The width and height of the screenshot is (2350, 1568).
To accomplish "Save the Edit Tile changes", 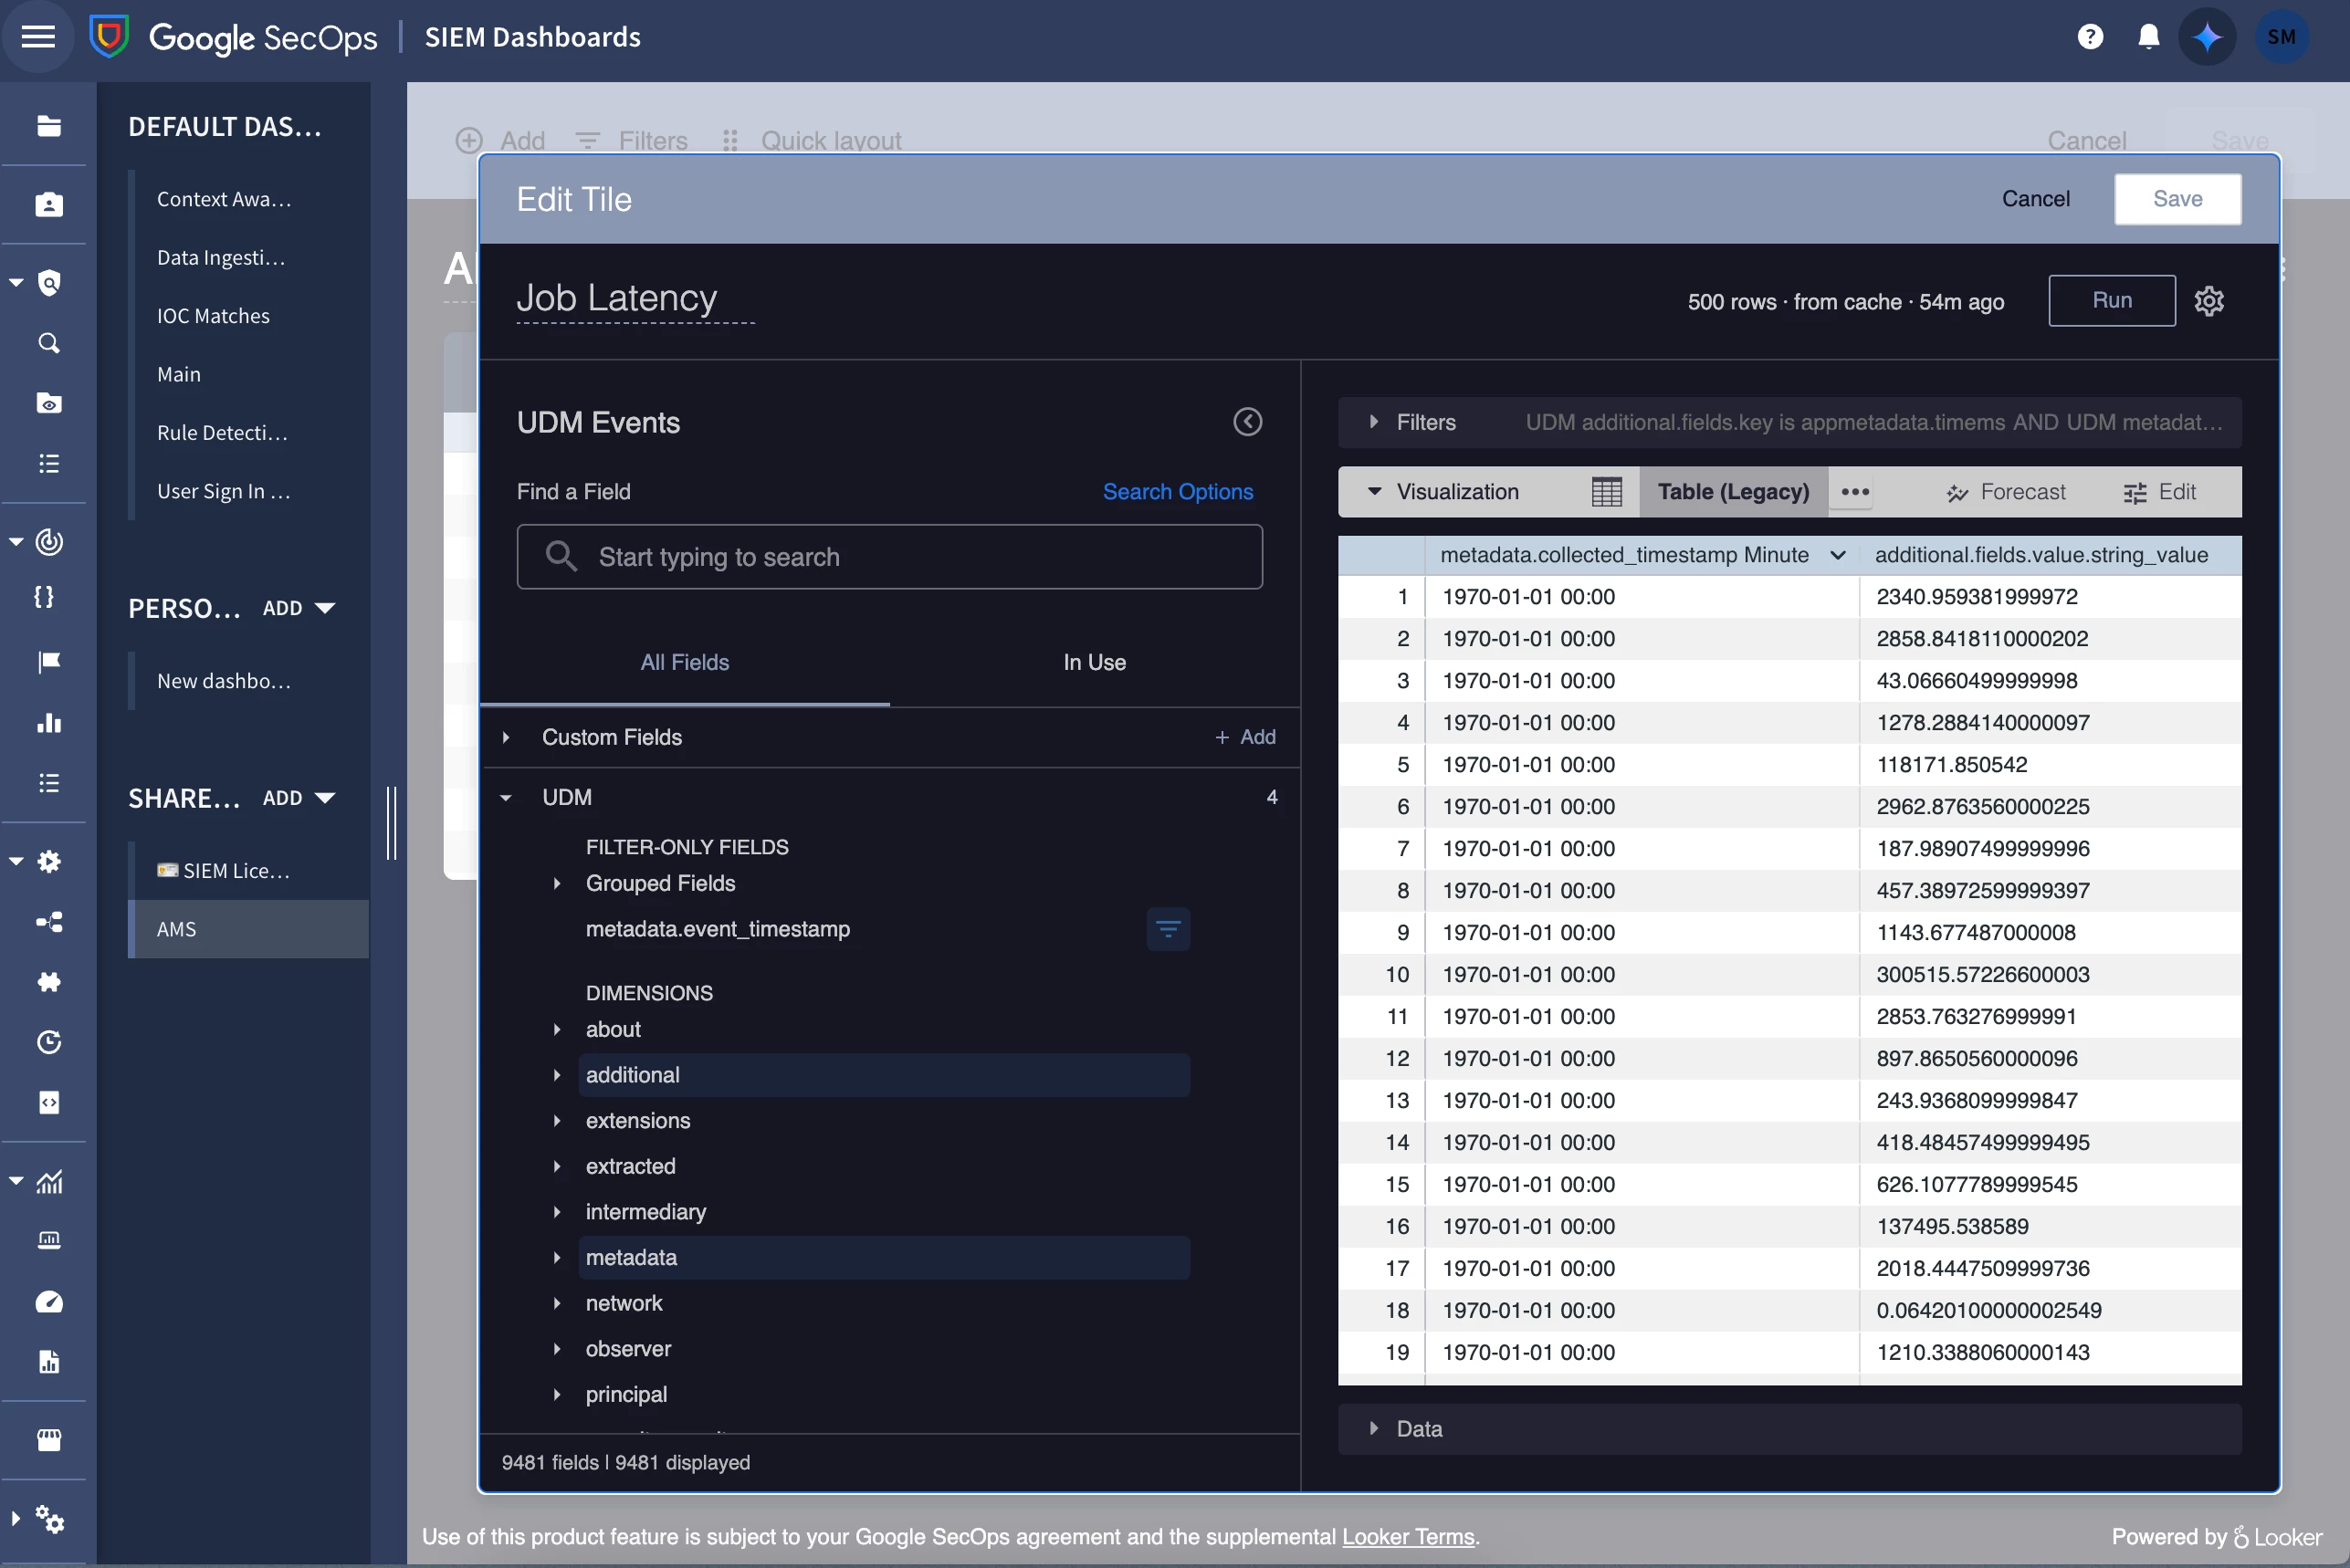I will (x=2177, y=199).
